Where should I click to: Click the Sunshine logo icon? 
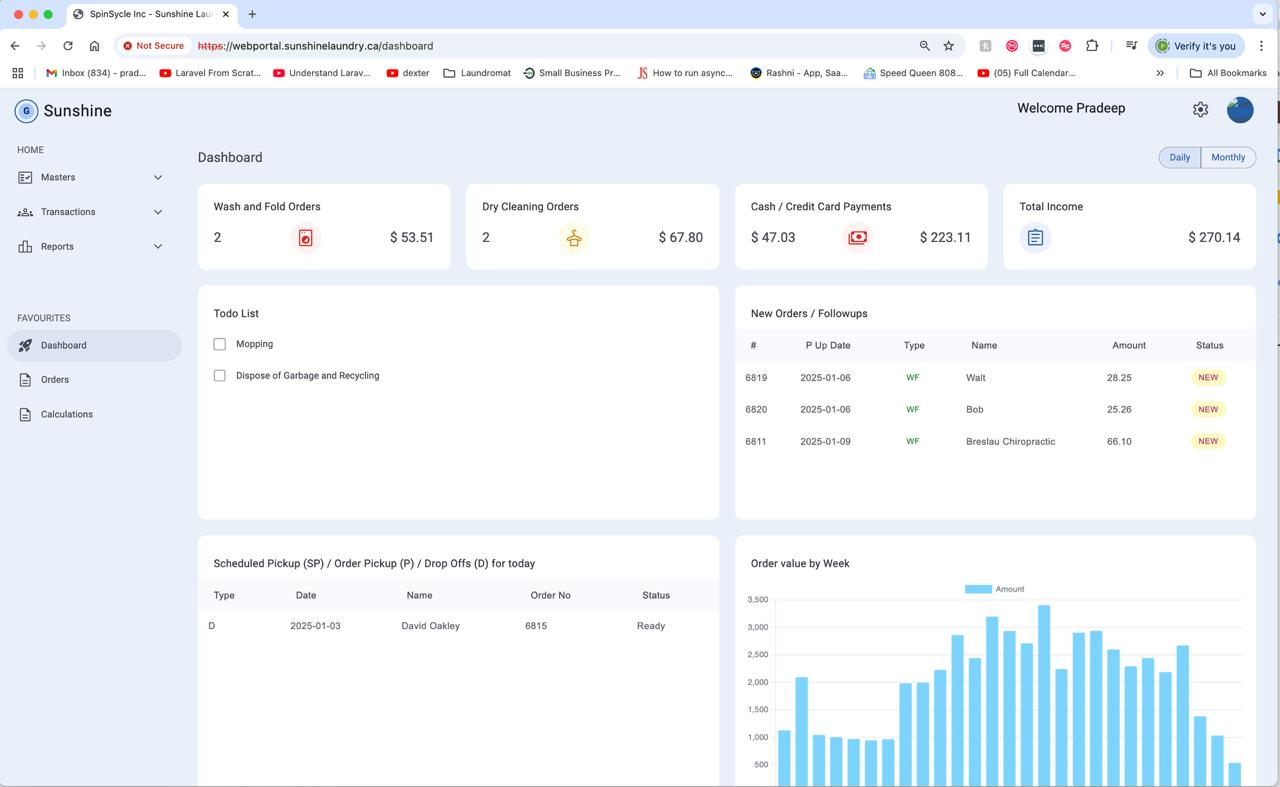coord(26,111)
